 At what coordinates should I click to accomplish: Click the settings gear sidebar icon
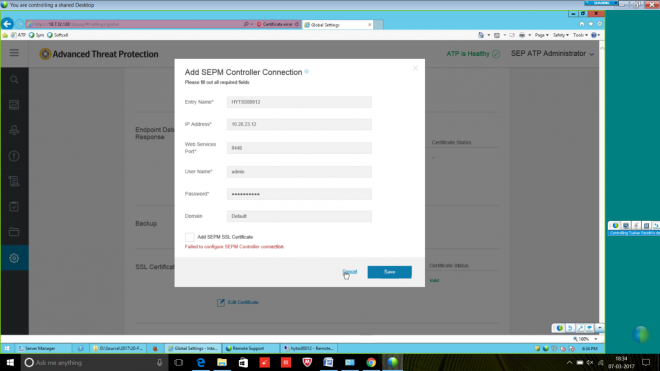point(14,258)
